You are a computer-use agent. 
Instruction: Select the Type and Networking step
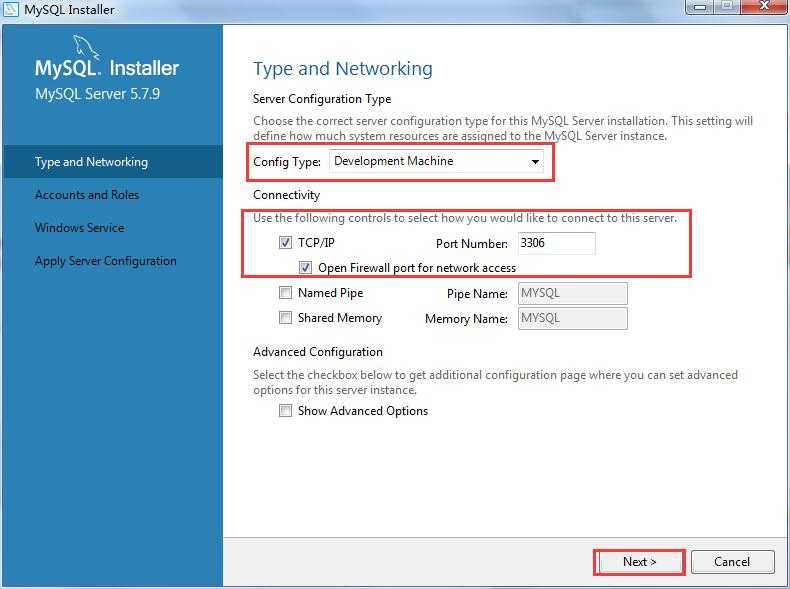click(113, 162)
